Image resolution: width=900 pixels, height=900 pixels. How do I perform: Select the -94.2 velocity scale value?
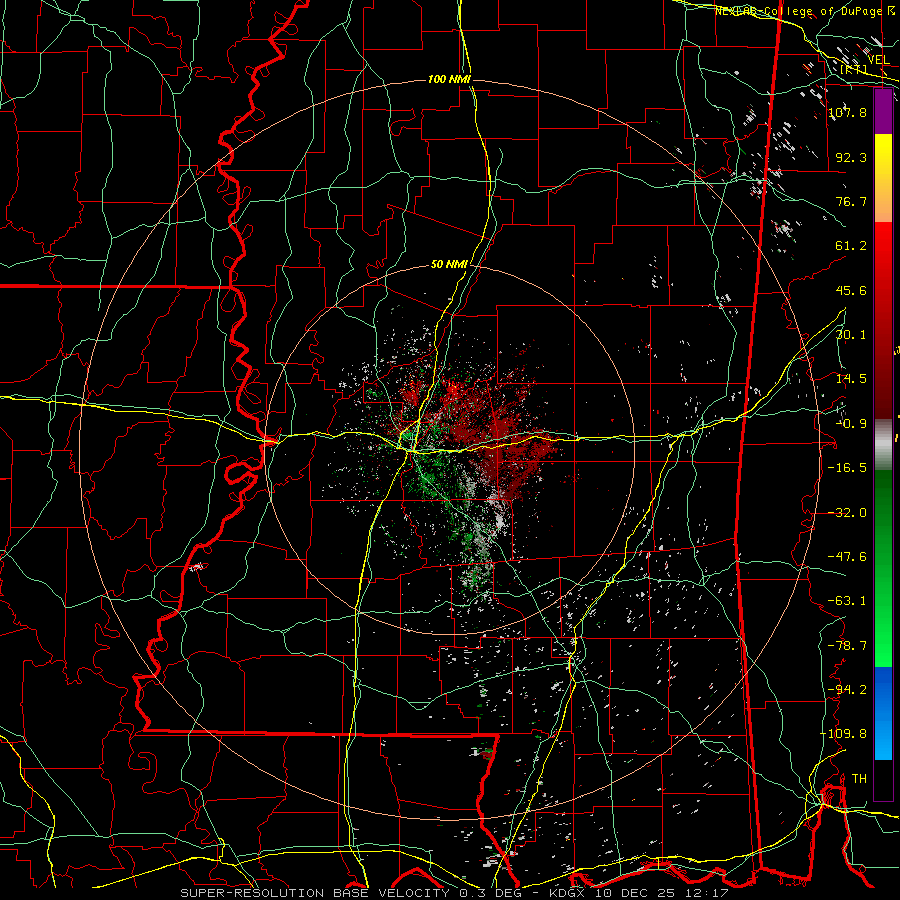click(847, 689)
